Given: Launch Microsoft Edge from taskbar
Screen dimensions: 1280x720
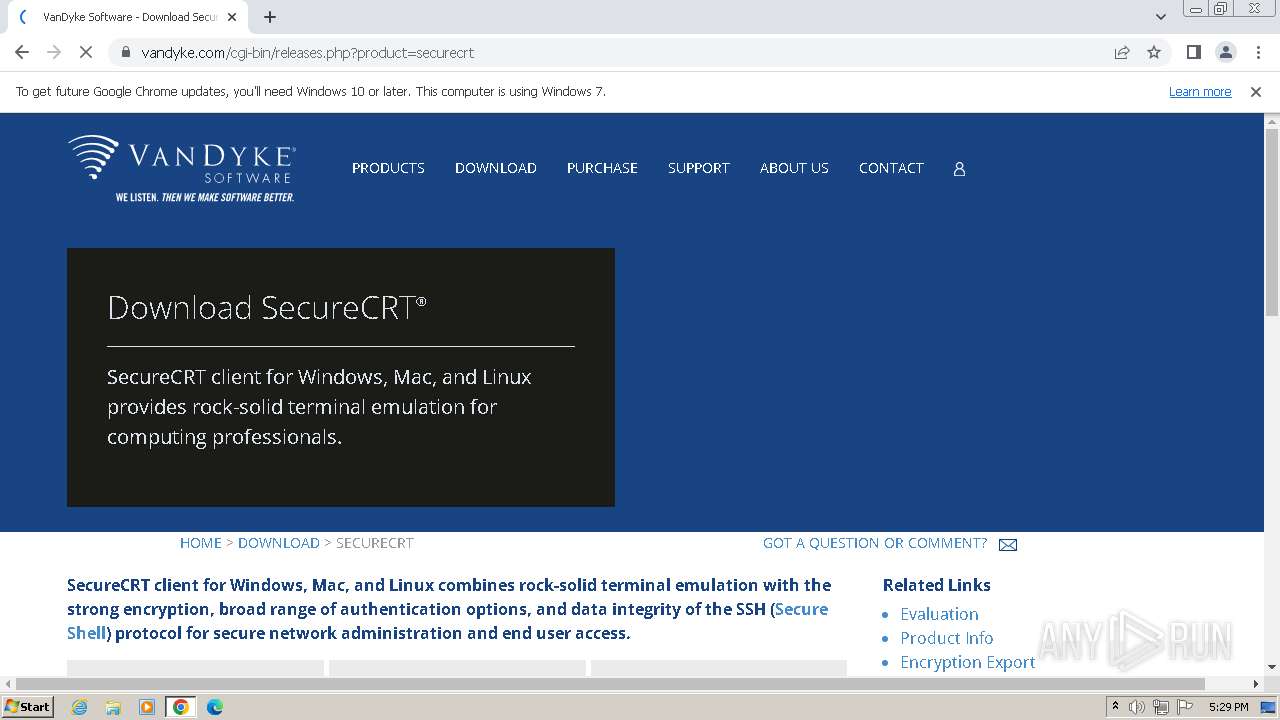Looking at the screenshot, I should (x=215, y=707).
